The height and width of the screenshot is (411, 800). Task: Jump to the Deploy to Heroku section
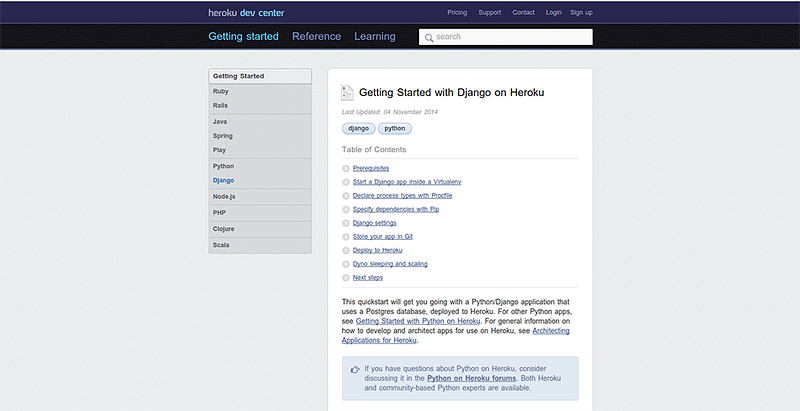click(x=378, y=250)
